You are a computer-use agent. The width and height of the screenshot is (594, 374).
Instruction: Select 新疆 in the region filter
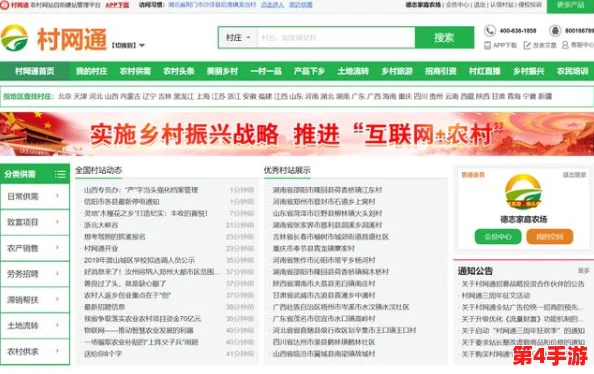tap(545, 96)
